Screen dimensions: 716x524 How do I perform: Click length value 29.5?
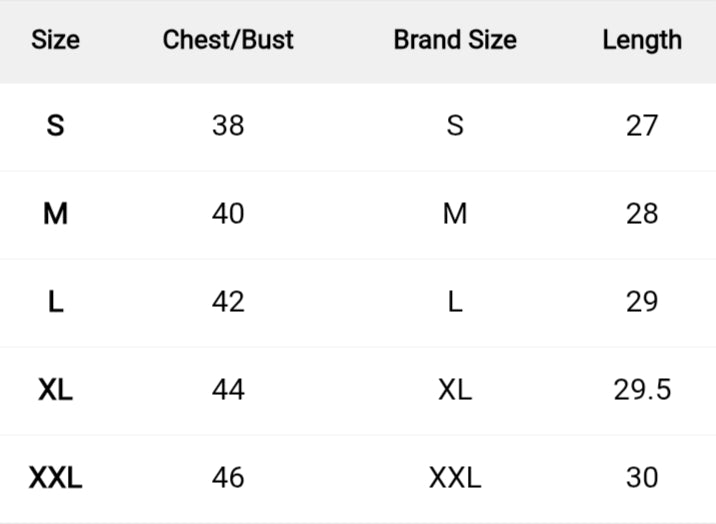pos(642,390)
